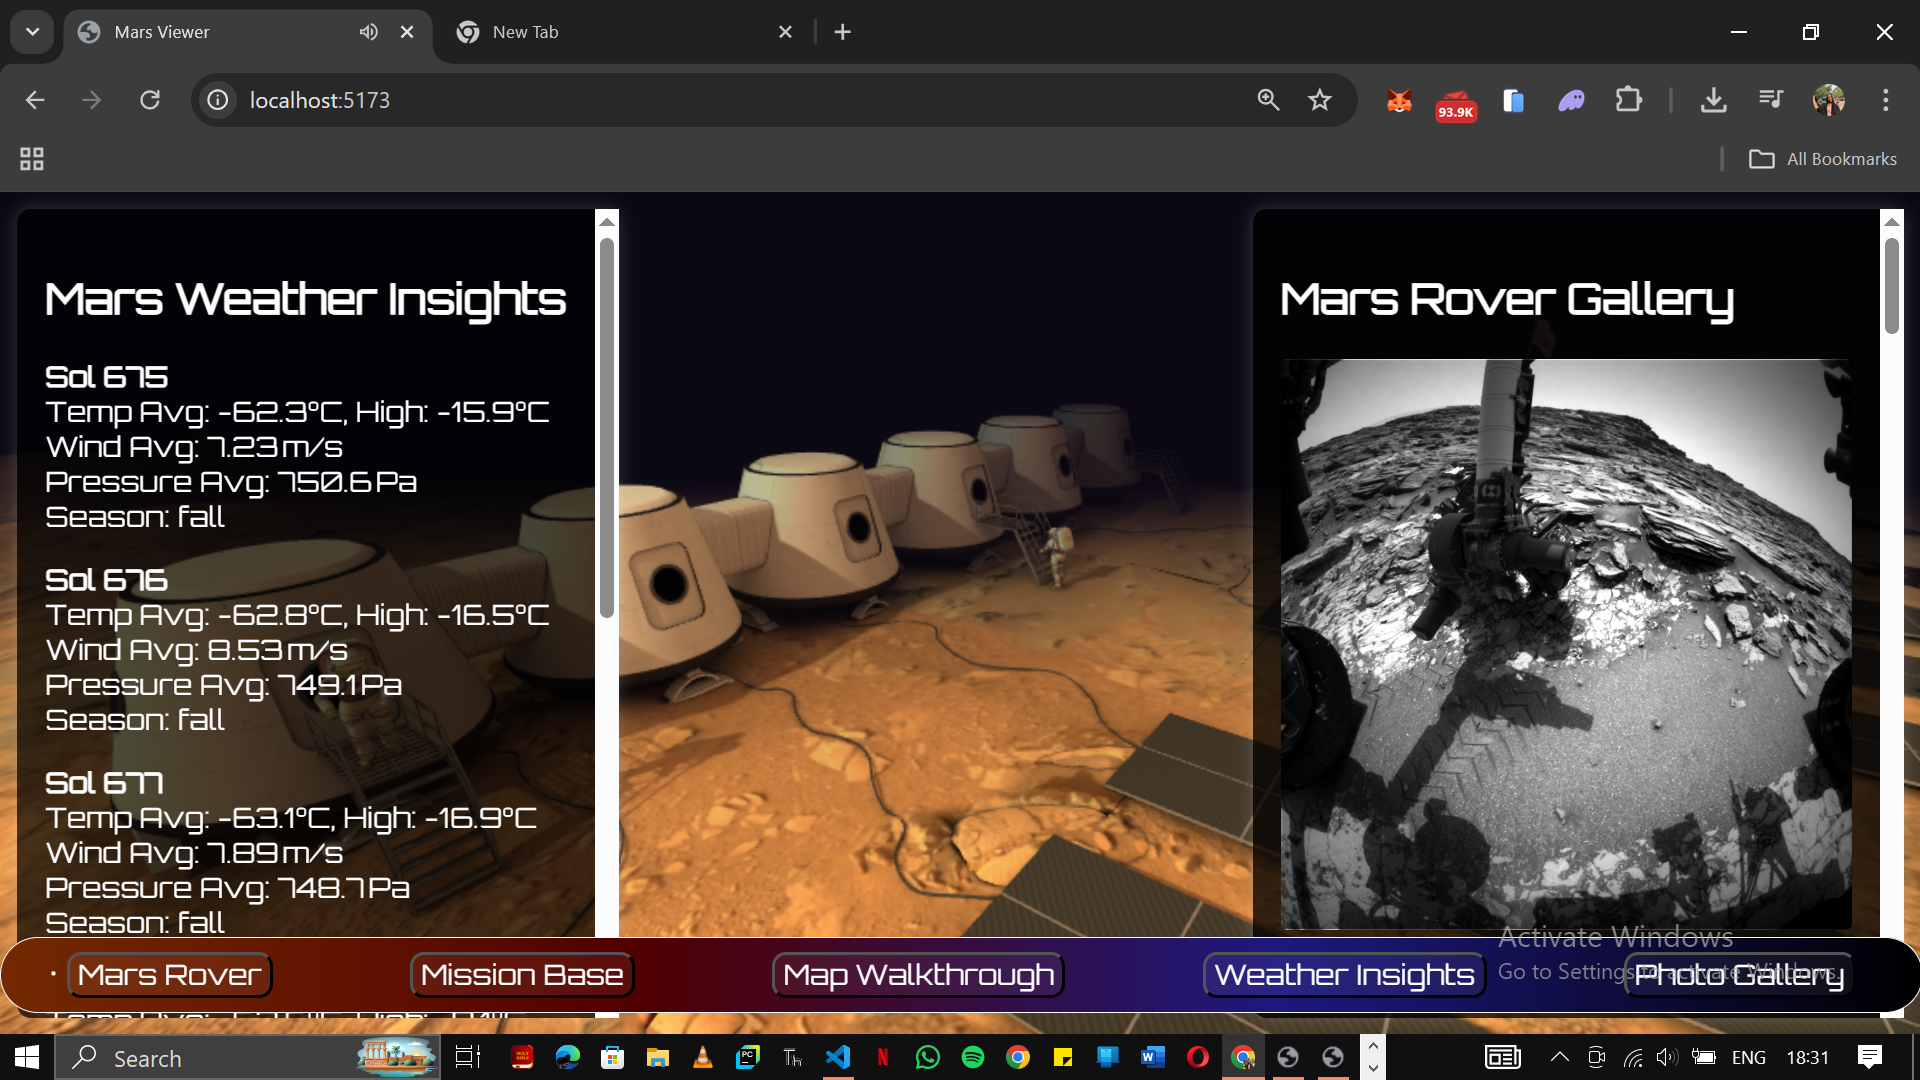Viewport: 1920px width, 1080px height.
Task: Open Chrome three-dot menu
Action: 1885,100
